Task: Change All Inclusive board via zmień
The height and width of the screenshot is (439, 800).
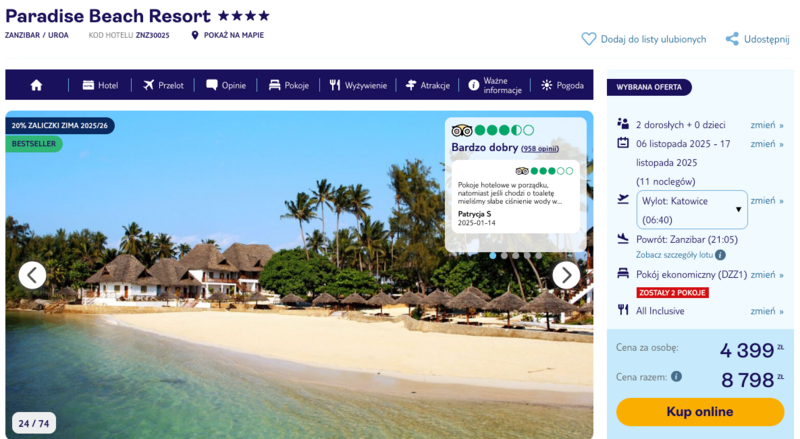Action: pos(767,311)
